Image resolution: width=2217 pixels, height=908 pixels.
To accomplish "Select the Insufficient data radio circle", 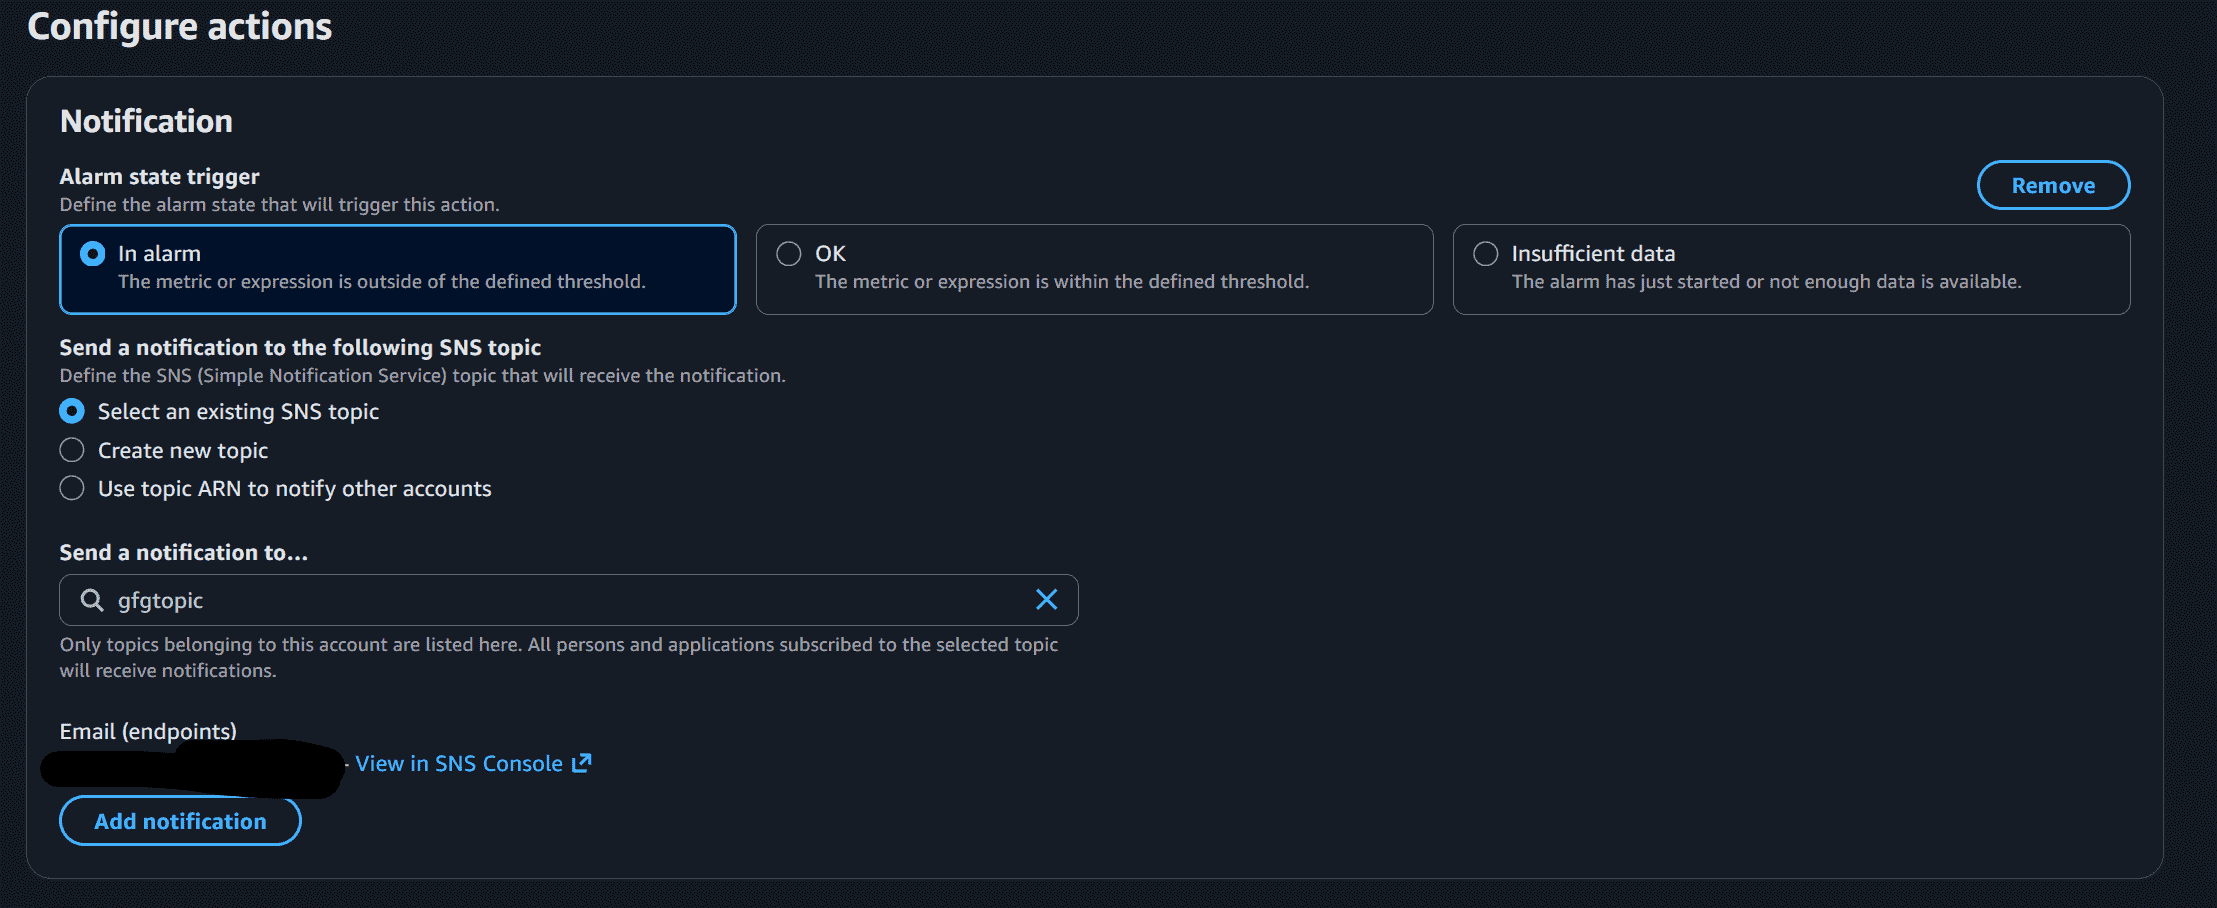I will (1486, 254).
